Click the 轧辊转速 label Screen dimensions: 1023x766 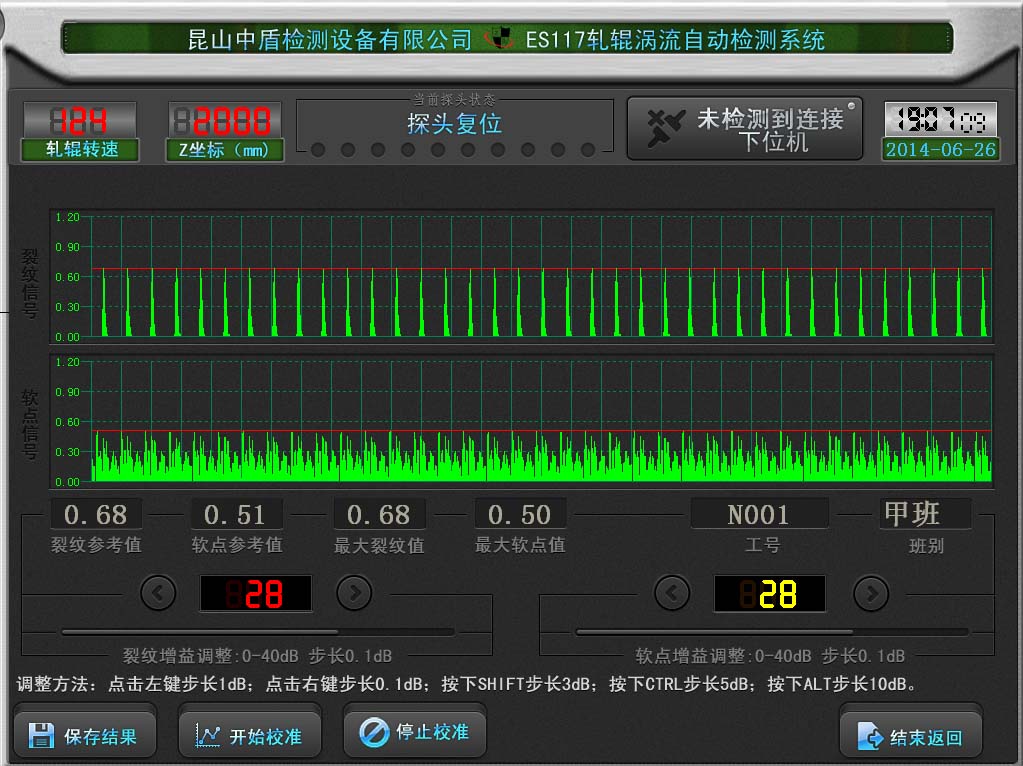point(81,149)
